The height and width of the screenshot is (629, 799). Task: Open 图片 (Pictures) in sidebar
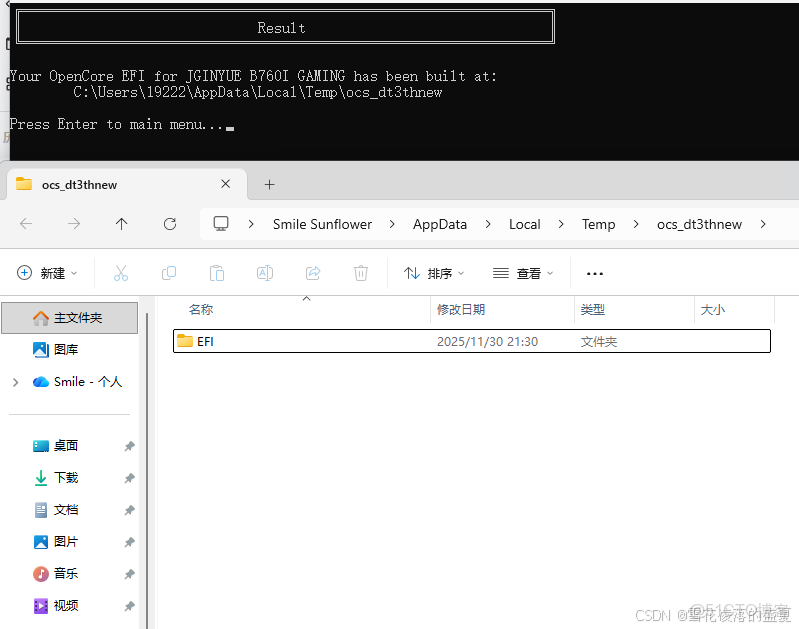[56, 542]
